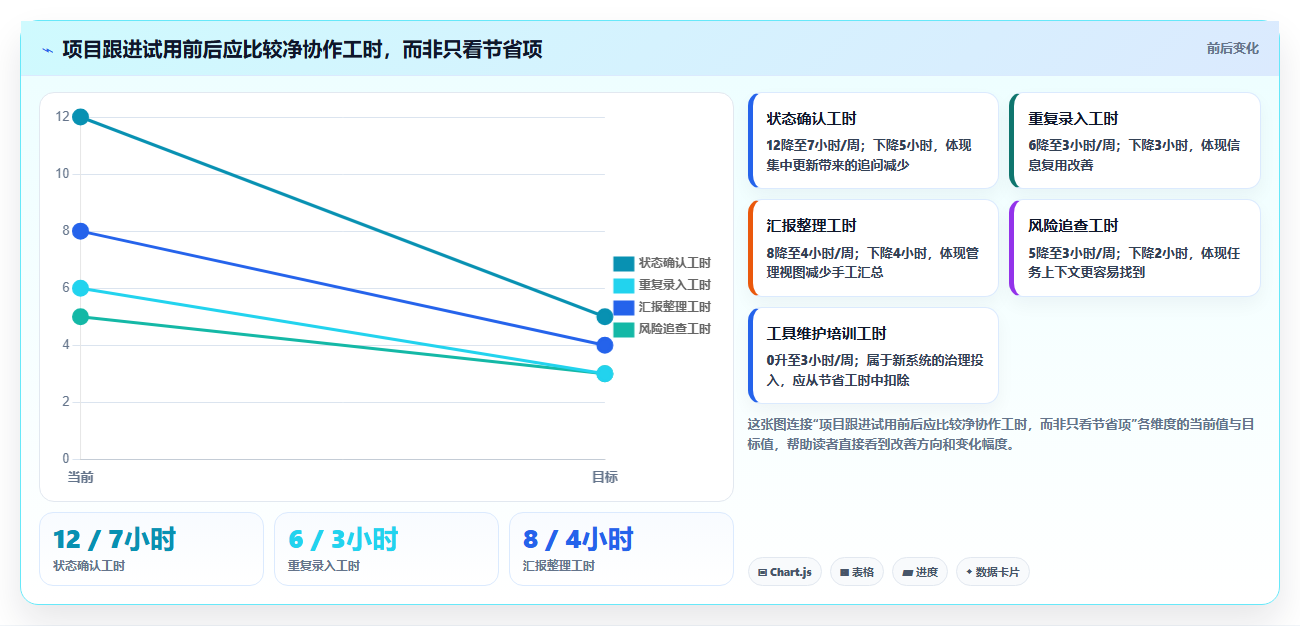Select the blue 目标 data point at value 4
This screenshot has width=1300, height=626.
coord(605,345)
